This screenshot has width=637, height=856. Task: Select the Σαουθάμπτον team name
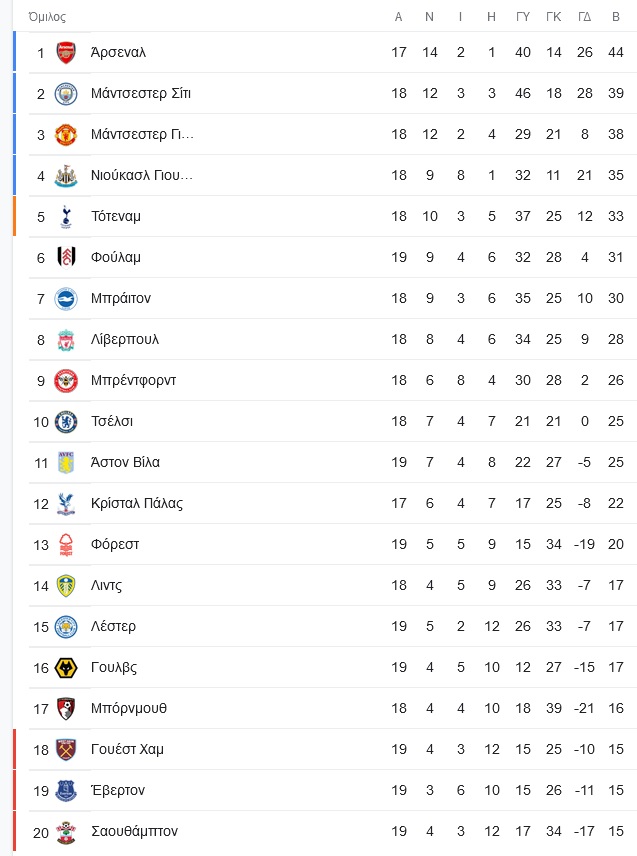[x=134, y=831]
